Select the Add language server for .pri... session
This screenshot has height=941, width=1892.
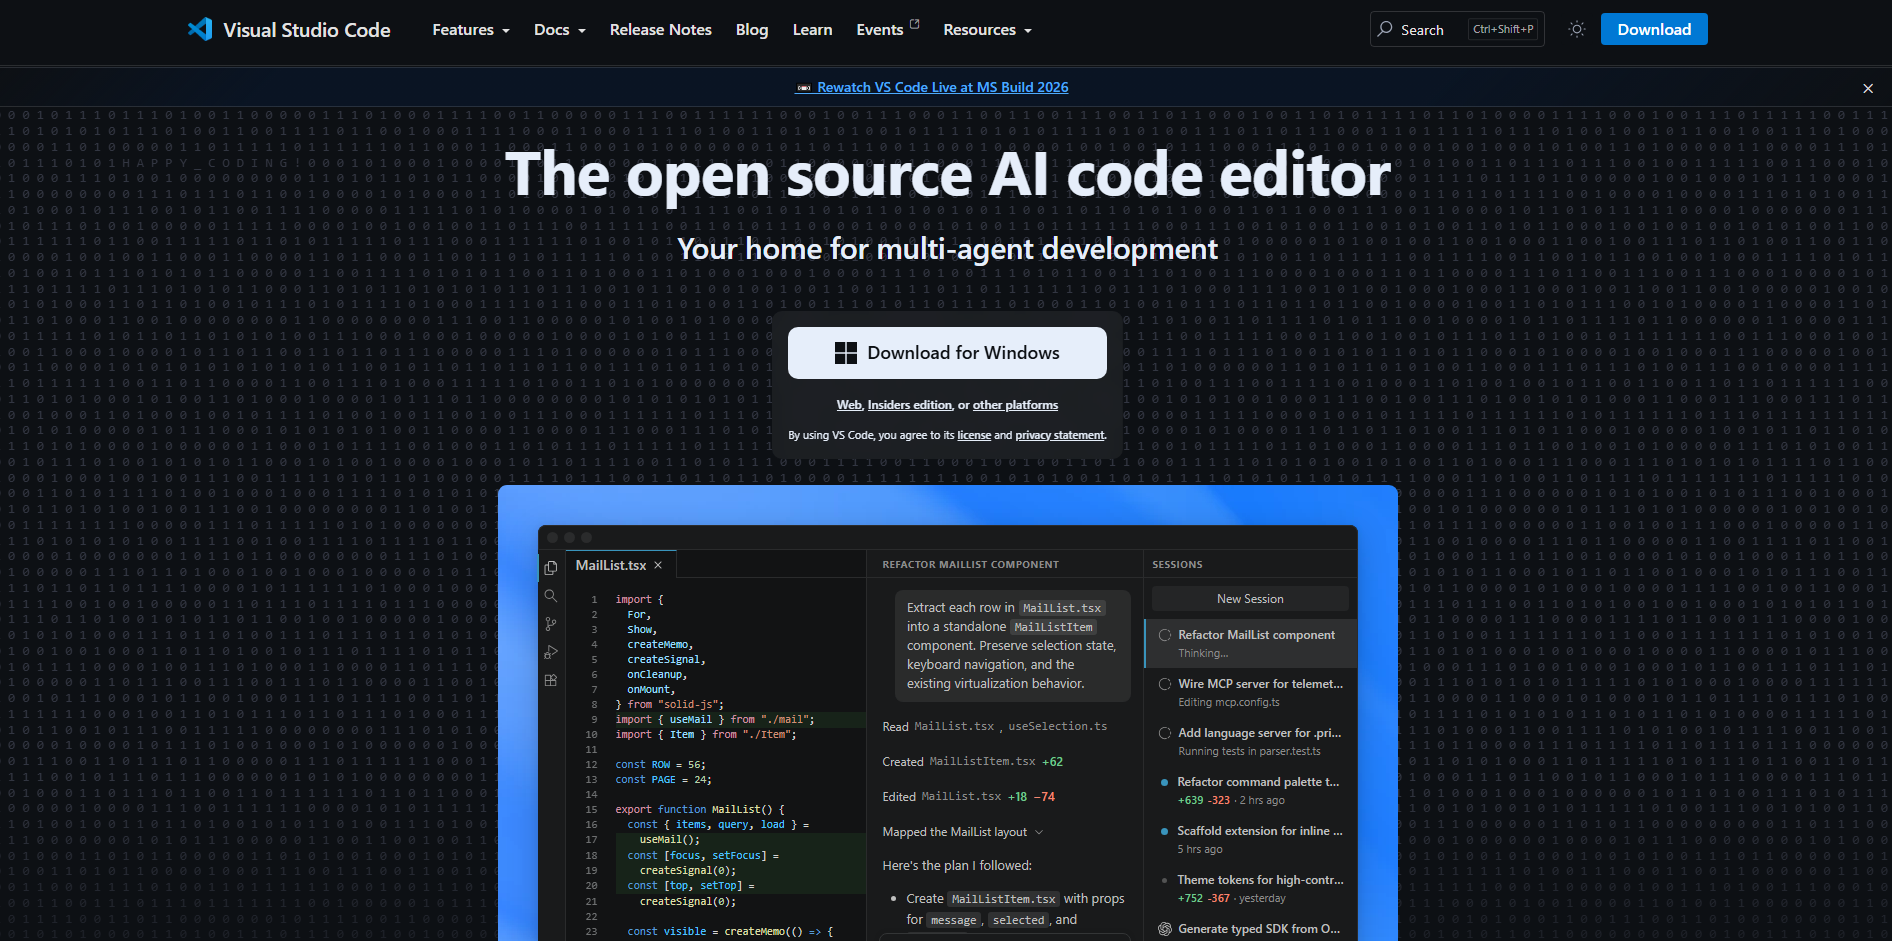click(1251, 741)
